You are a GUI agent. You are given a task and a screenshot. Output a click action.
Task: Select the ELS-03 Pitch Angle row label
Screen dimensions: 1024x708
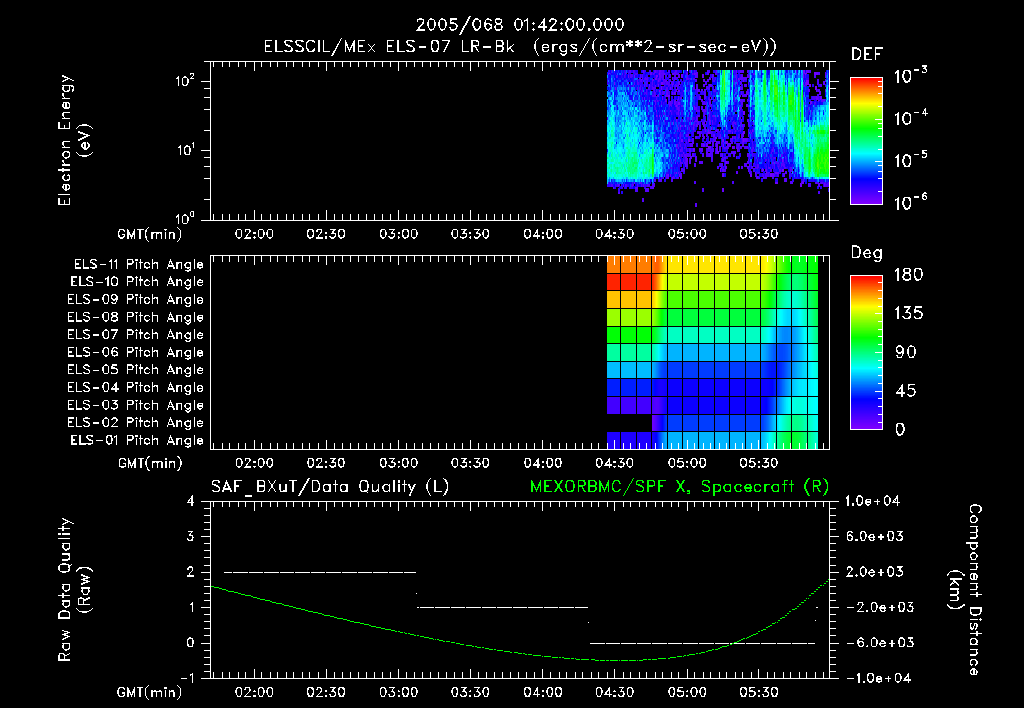click(x=135, y=406)
